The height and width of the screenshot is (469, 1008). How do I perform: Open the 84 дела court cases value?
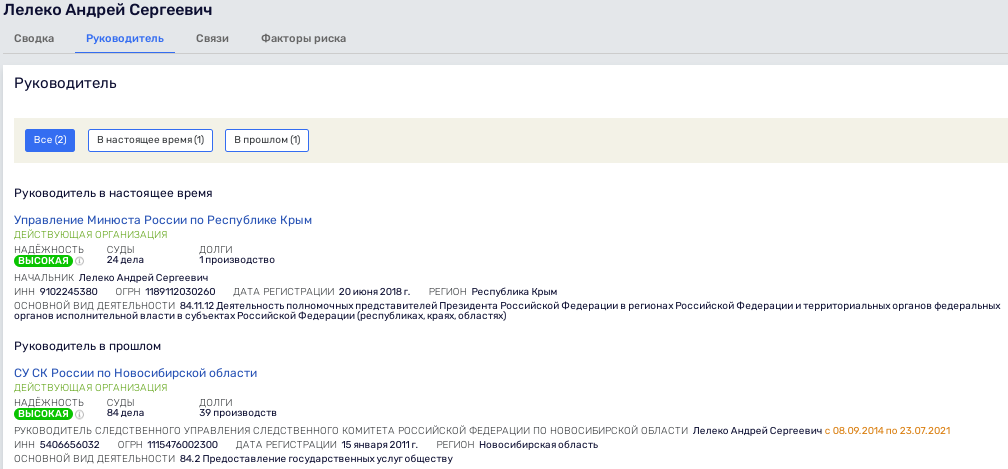pos(126,413)
